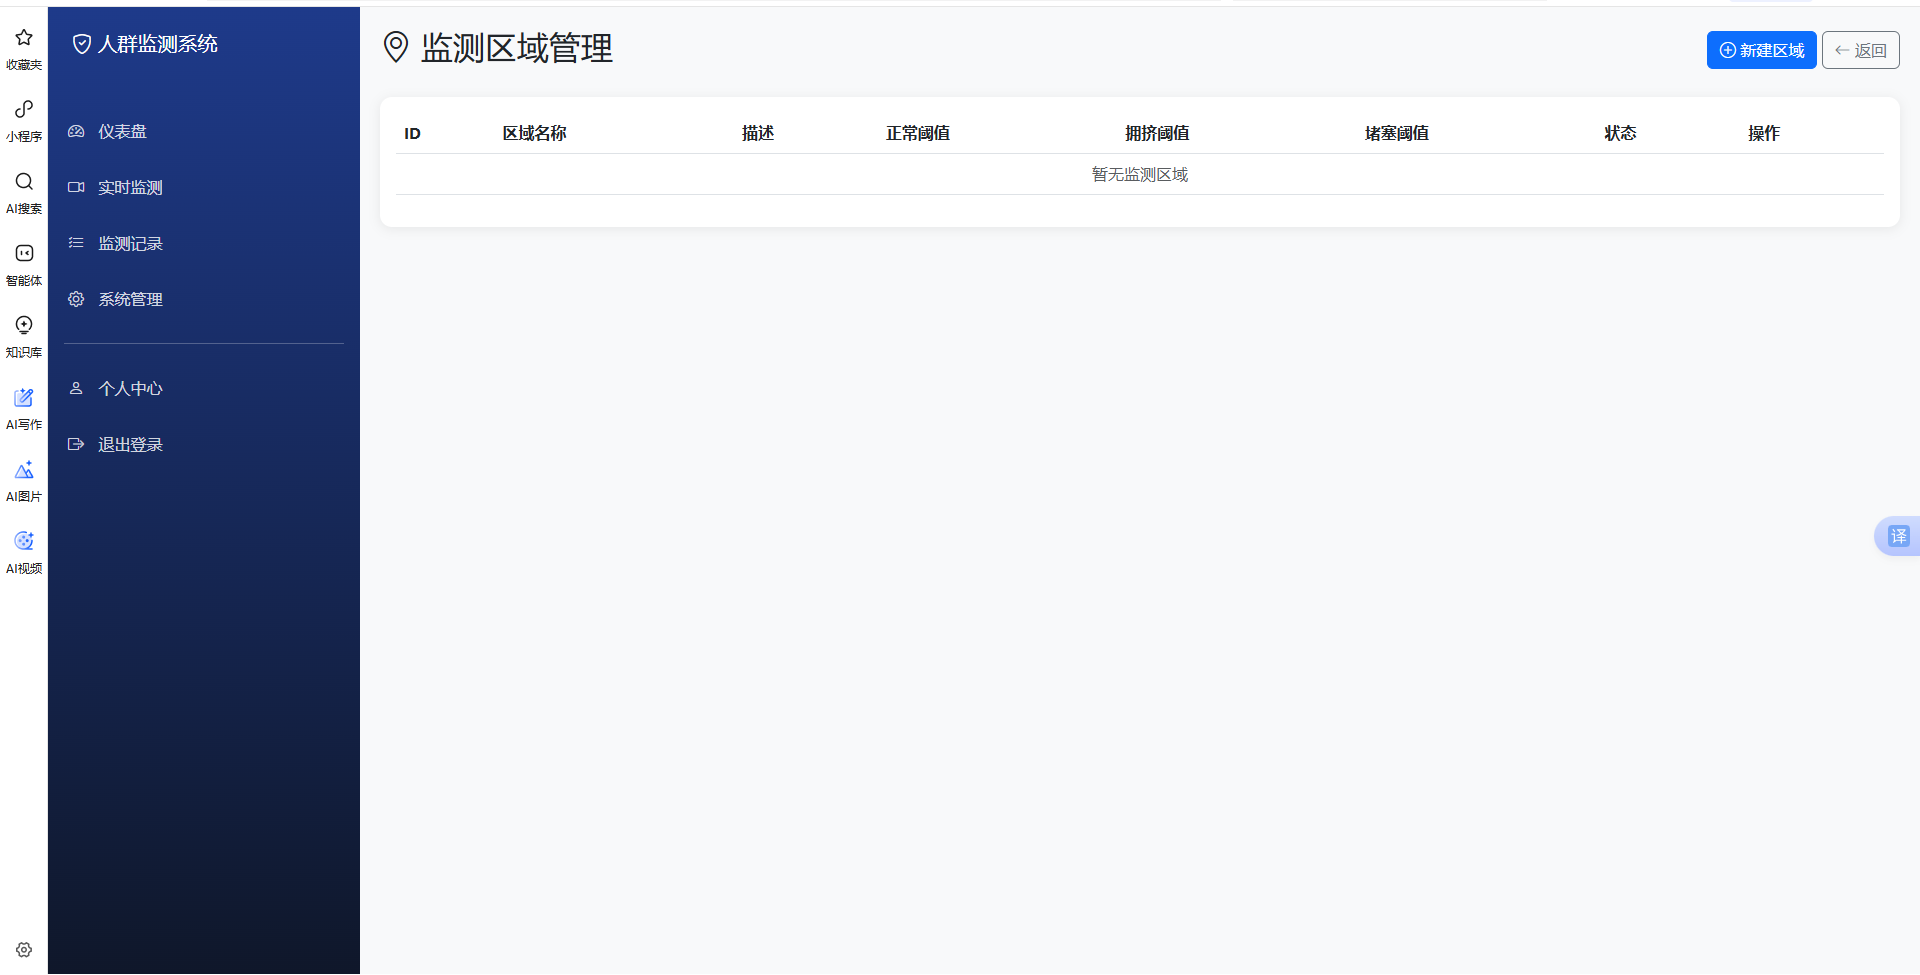Image resolution: width=1920 pixels, height=975 pixels.
Task: Launch the AI视频 video icon
Action: tap(24, 541)
